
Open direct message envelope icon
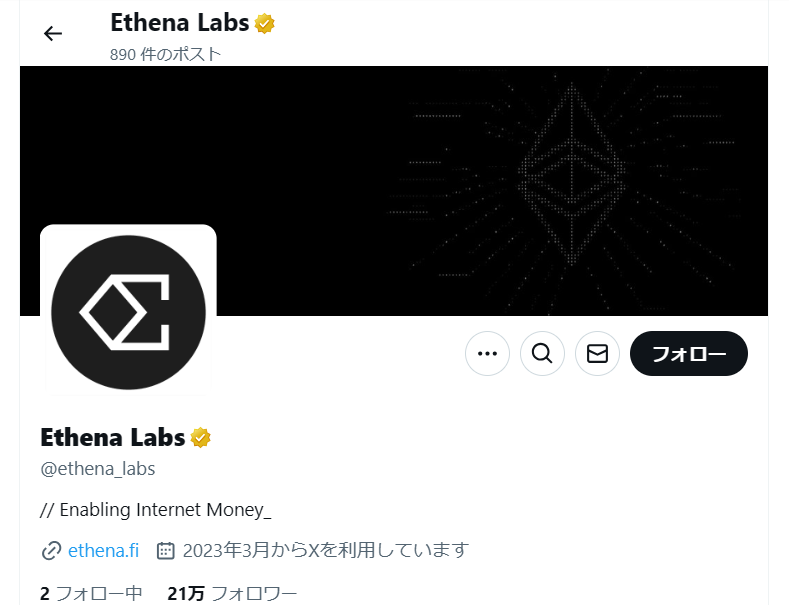tap(597, 353)
